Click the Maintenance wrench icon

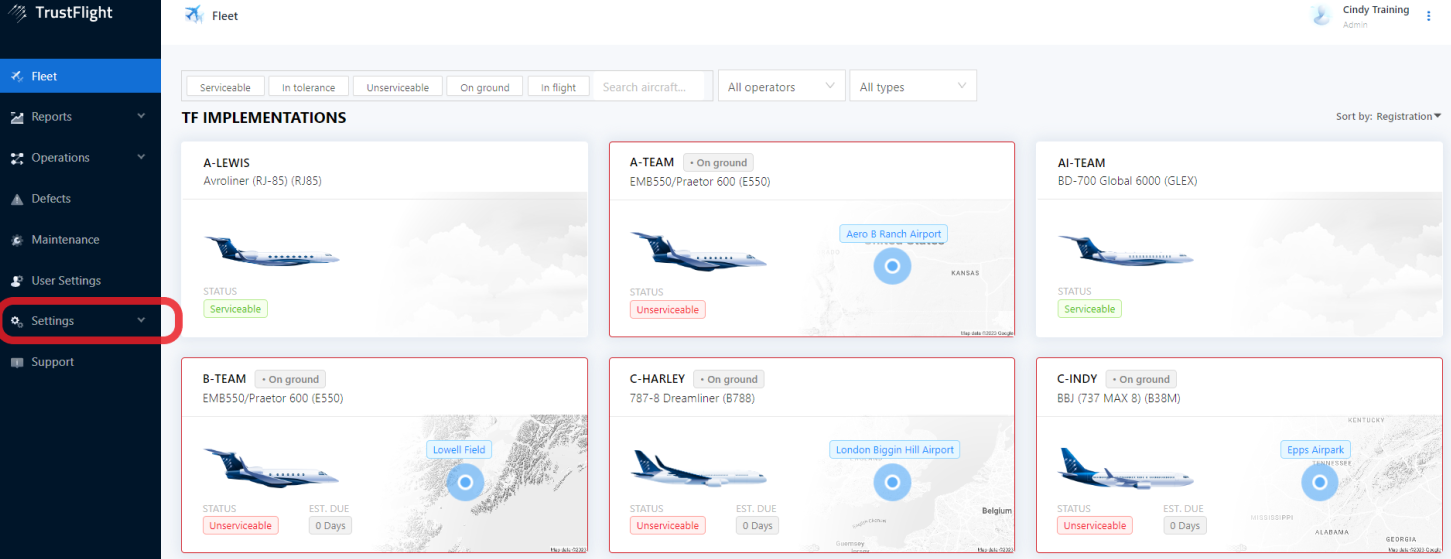click(x=17, y=240)
